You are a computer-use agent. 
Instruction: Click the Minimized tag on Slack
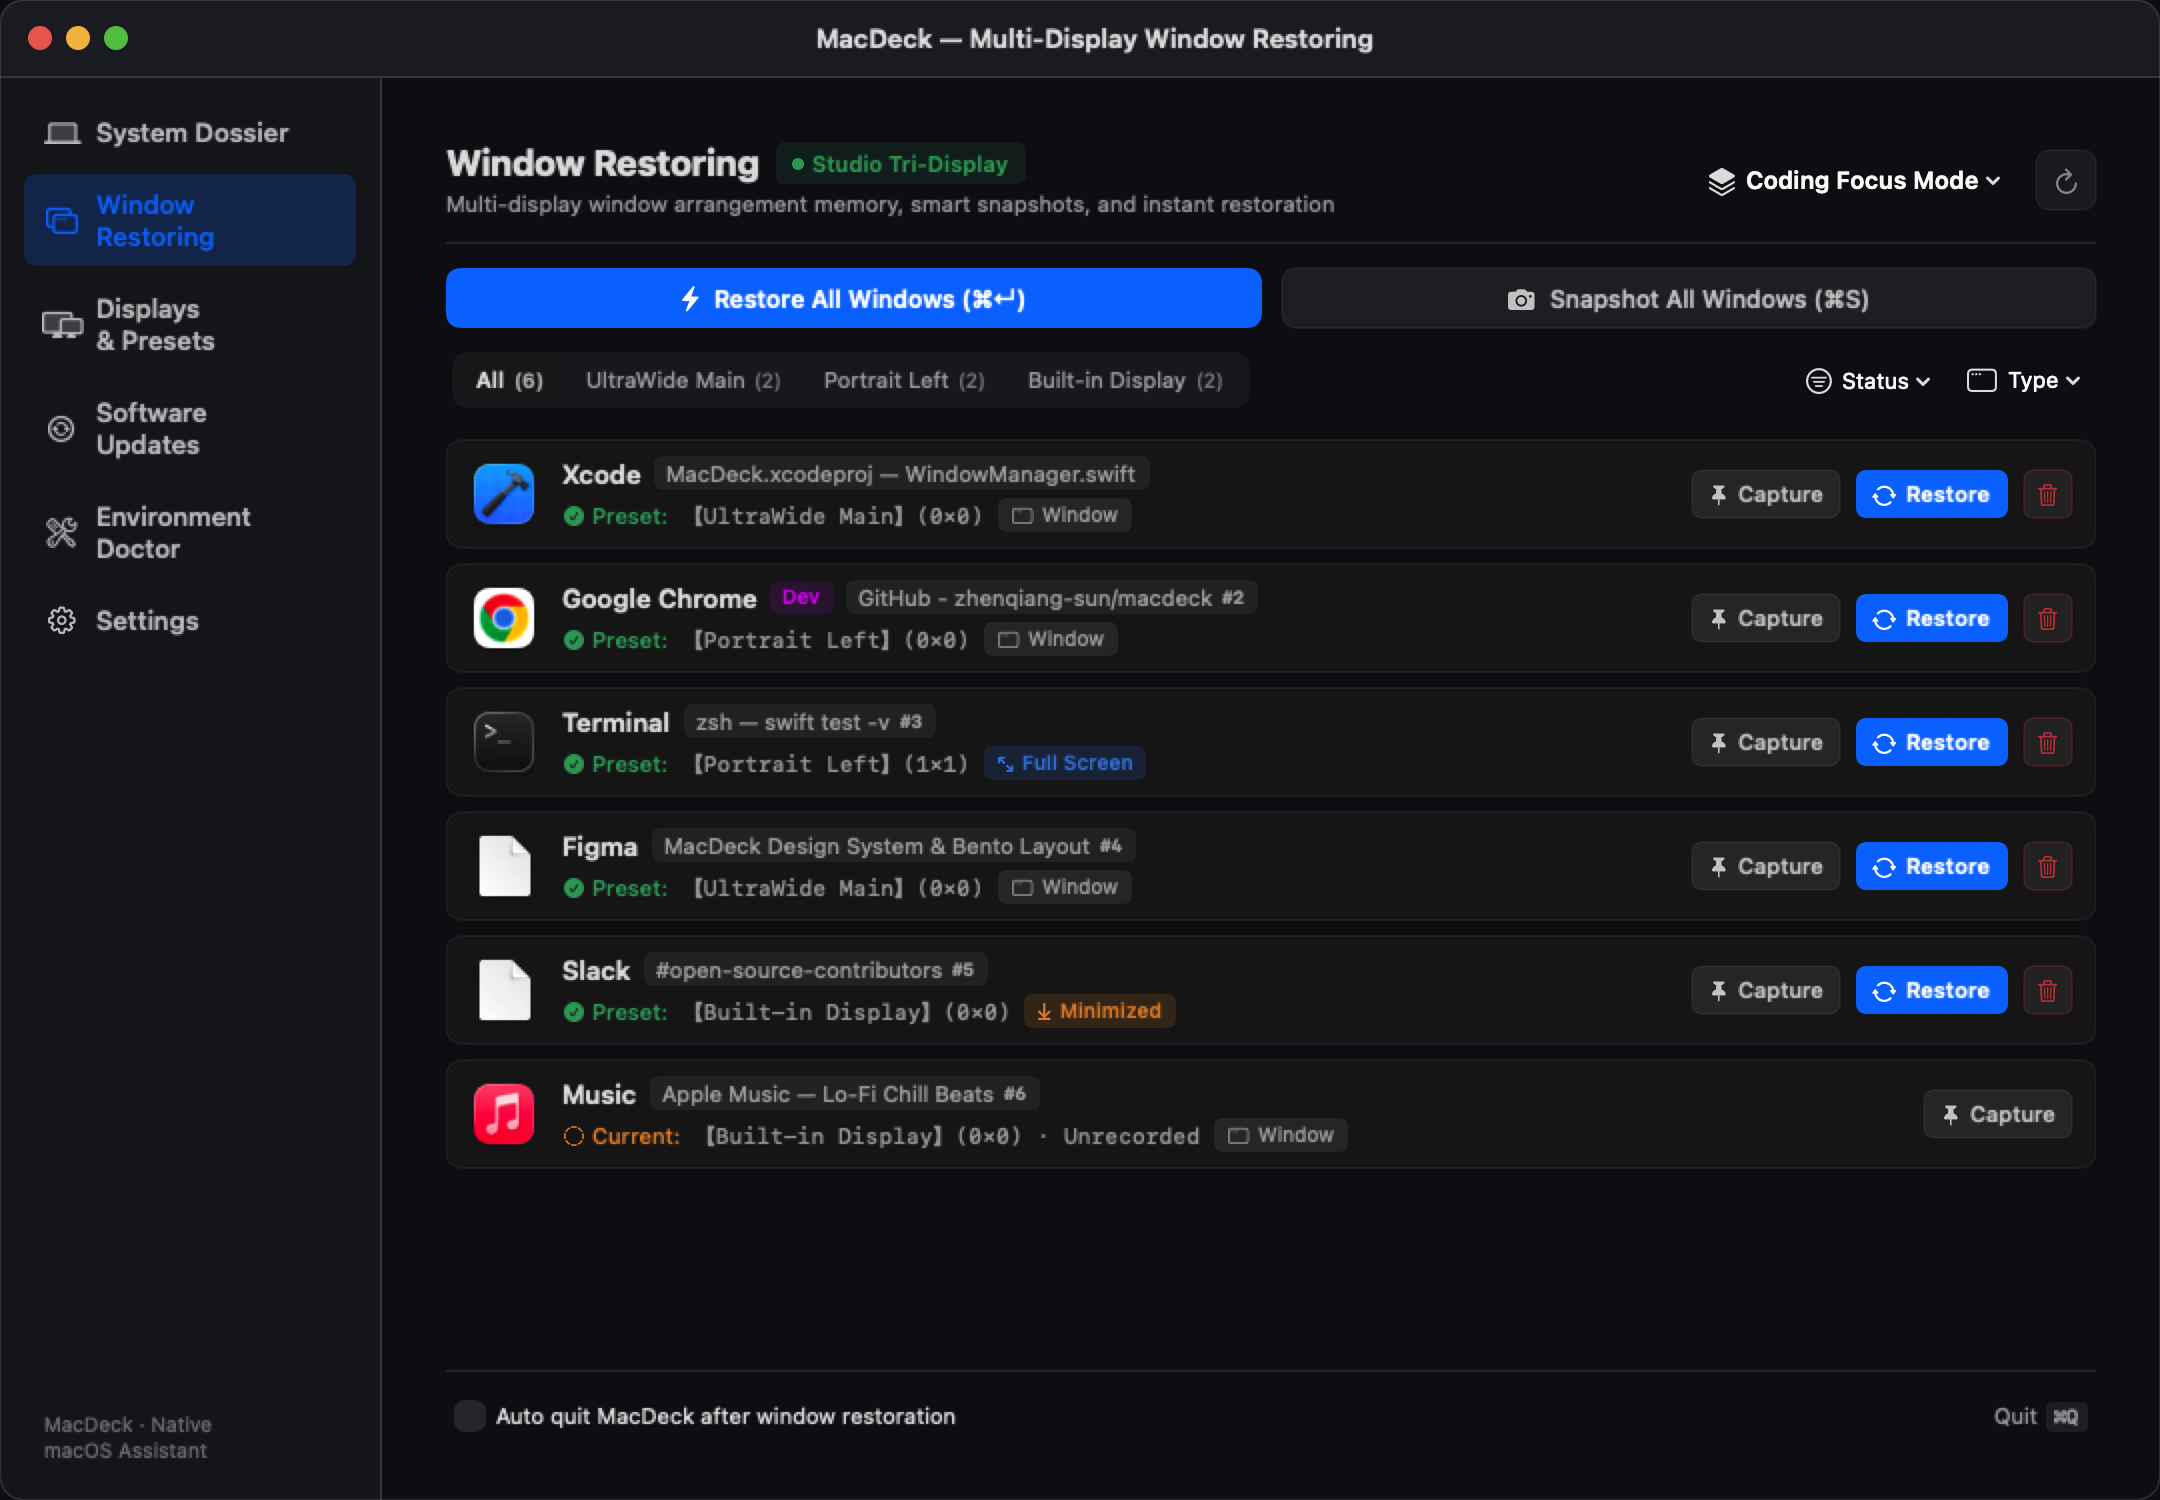1099,1011
